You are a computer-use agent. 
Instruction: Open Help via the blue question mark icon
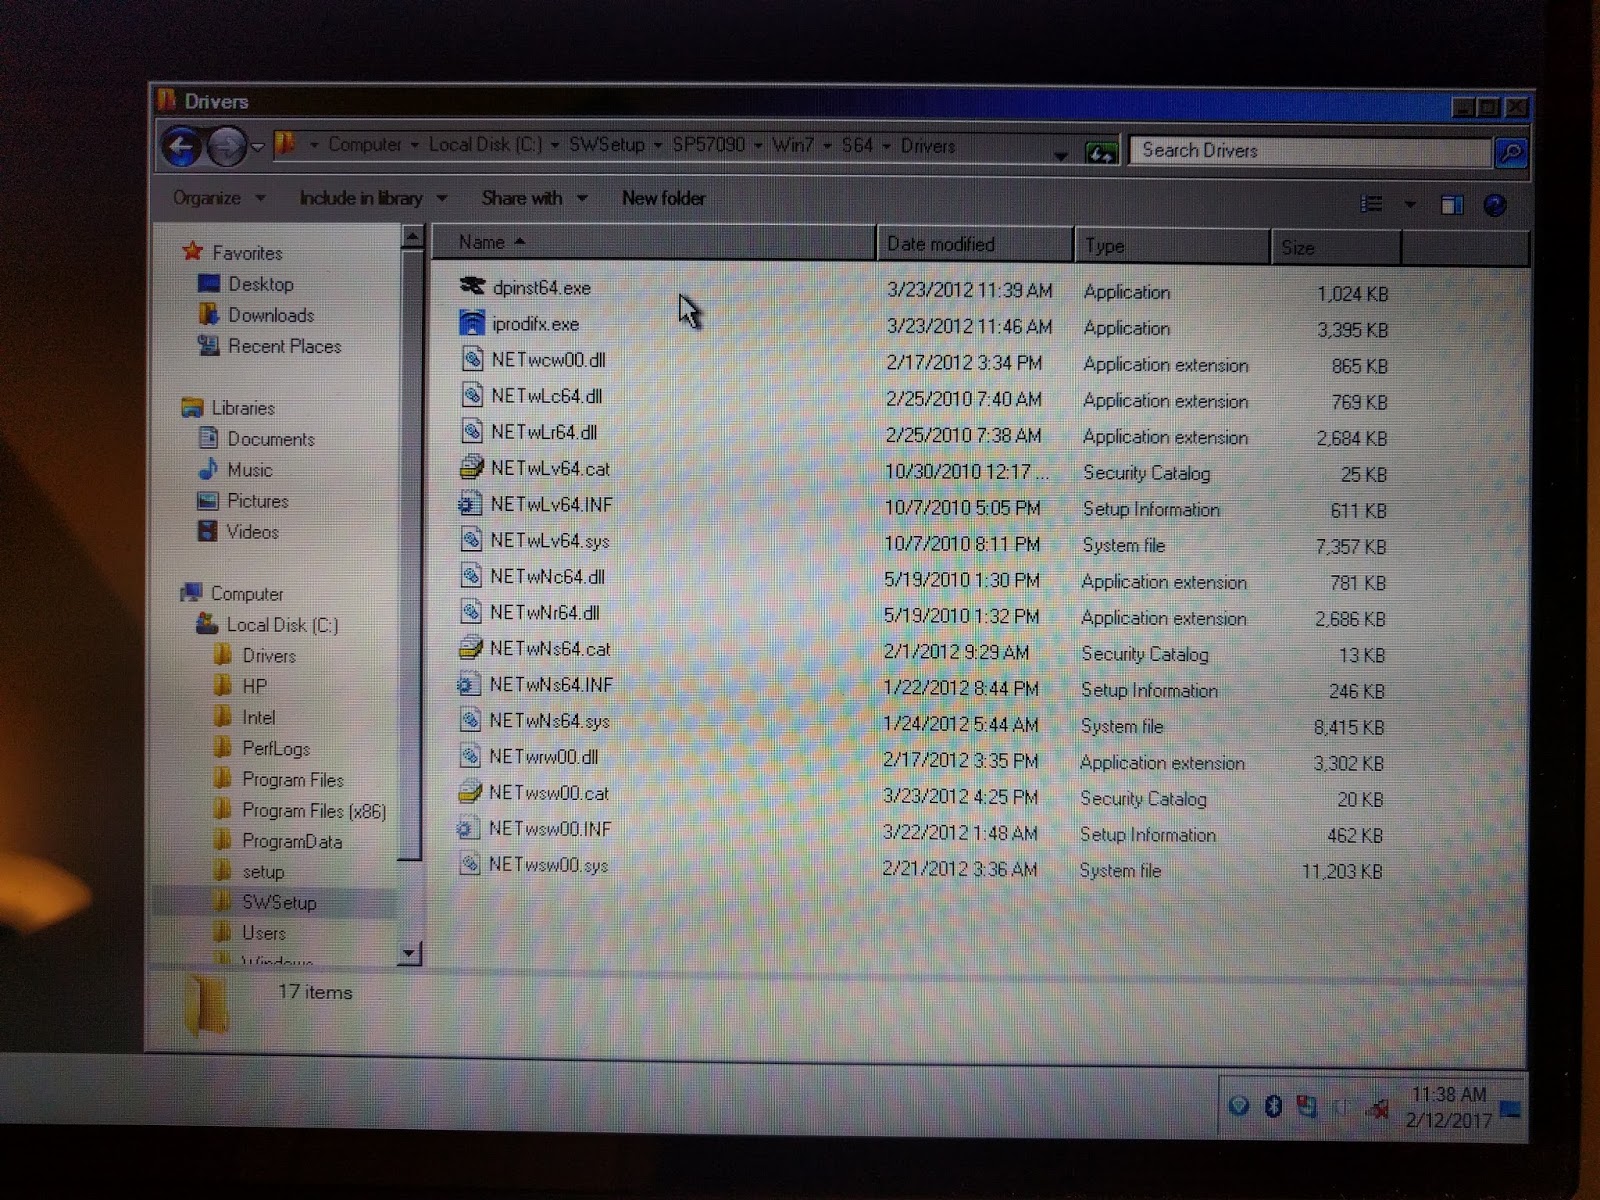1495,205
